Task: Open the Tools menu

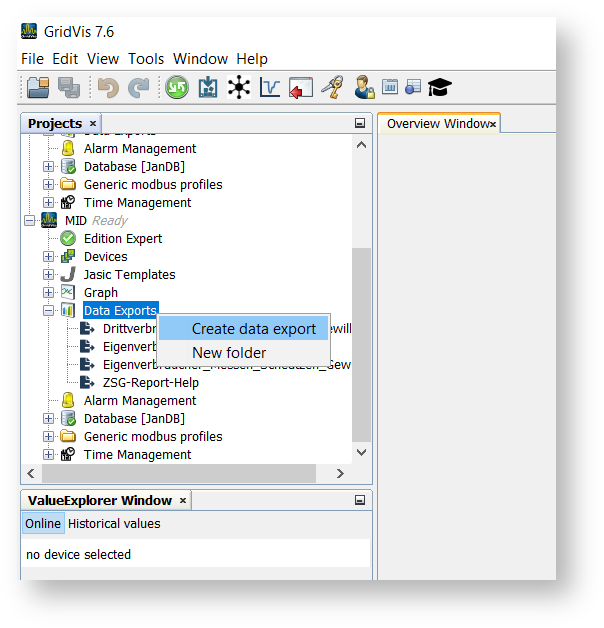Action: 146,59
